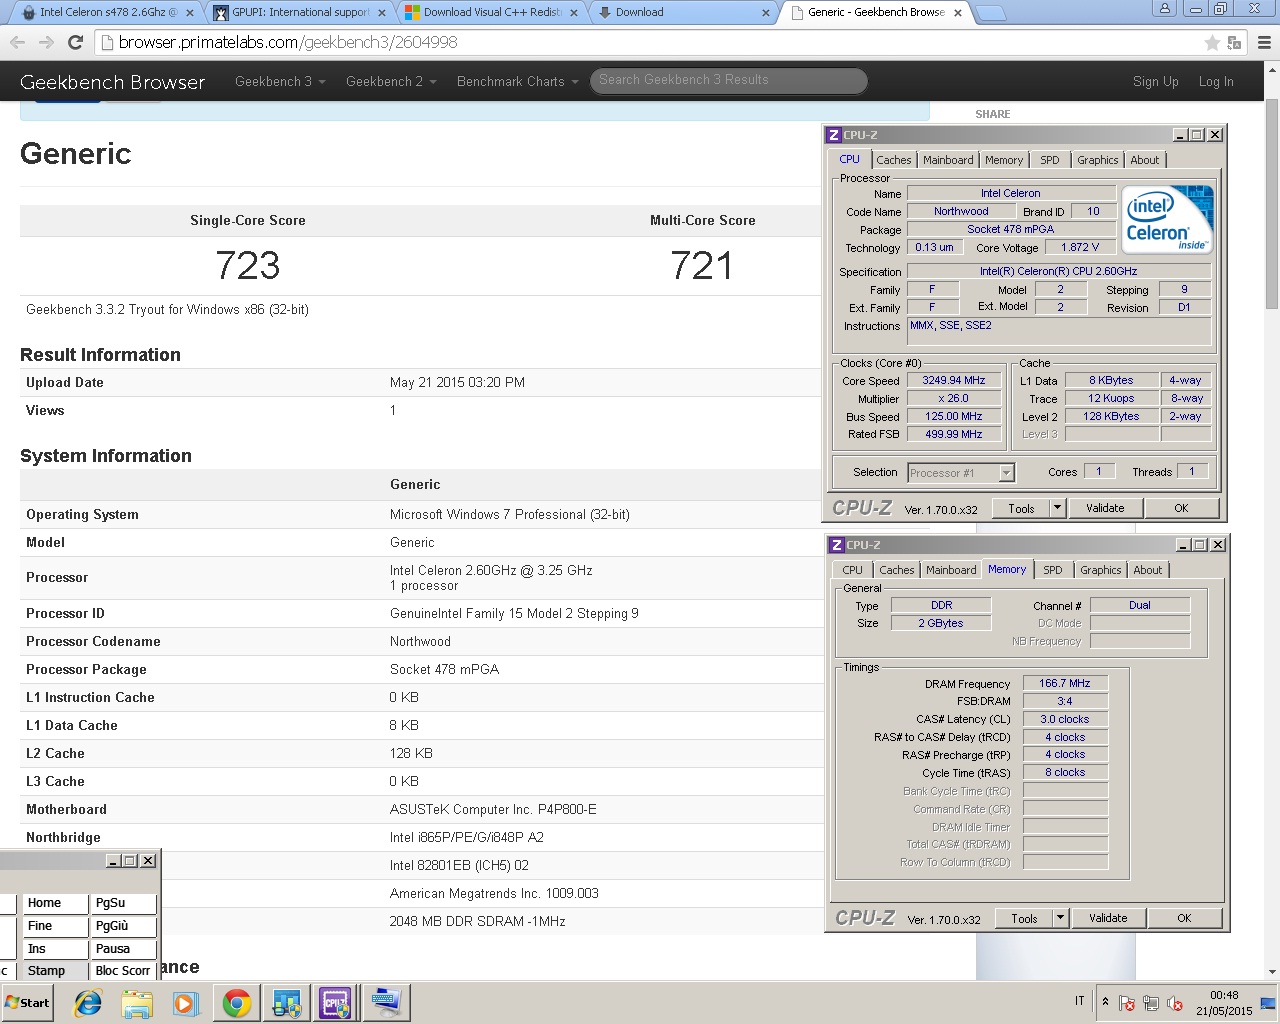Click Validate in CPU-Z Memory window
Image resolution: width=1280 pixels, height=1024 pixels.
tap(1108, 918)
